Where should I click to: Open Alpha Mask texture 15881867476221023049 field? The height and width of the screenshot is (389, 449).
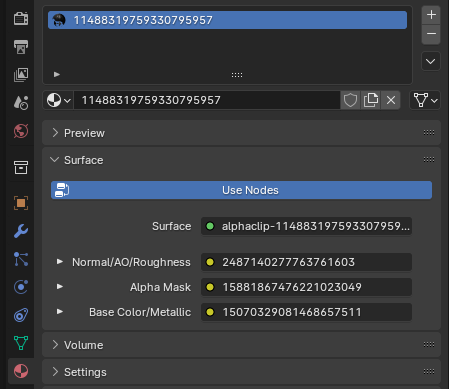(306, 287)
